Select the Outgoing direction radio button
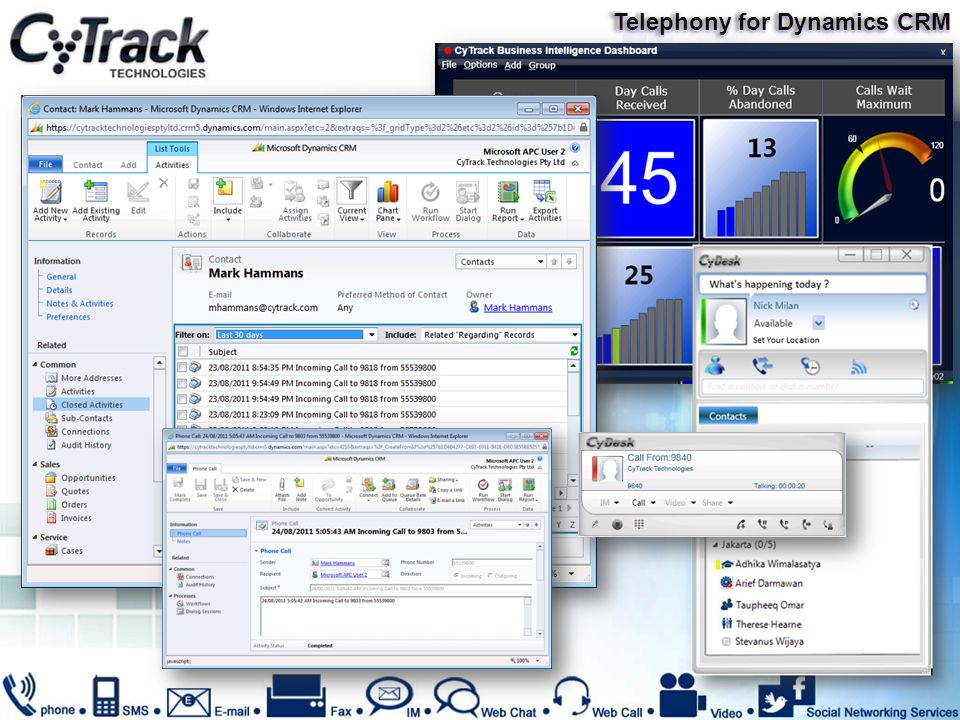The width and height of the screenshot is (960, 720). (490, 576)
